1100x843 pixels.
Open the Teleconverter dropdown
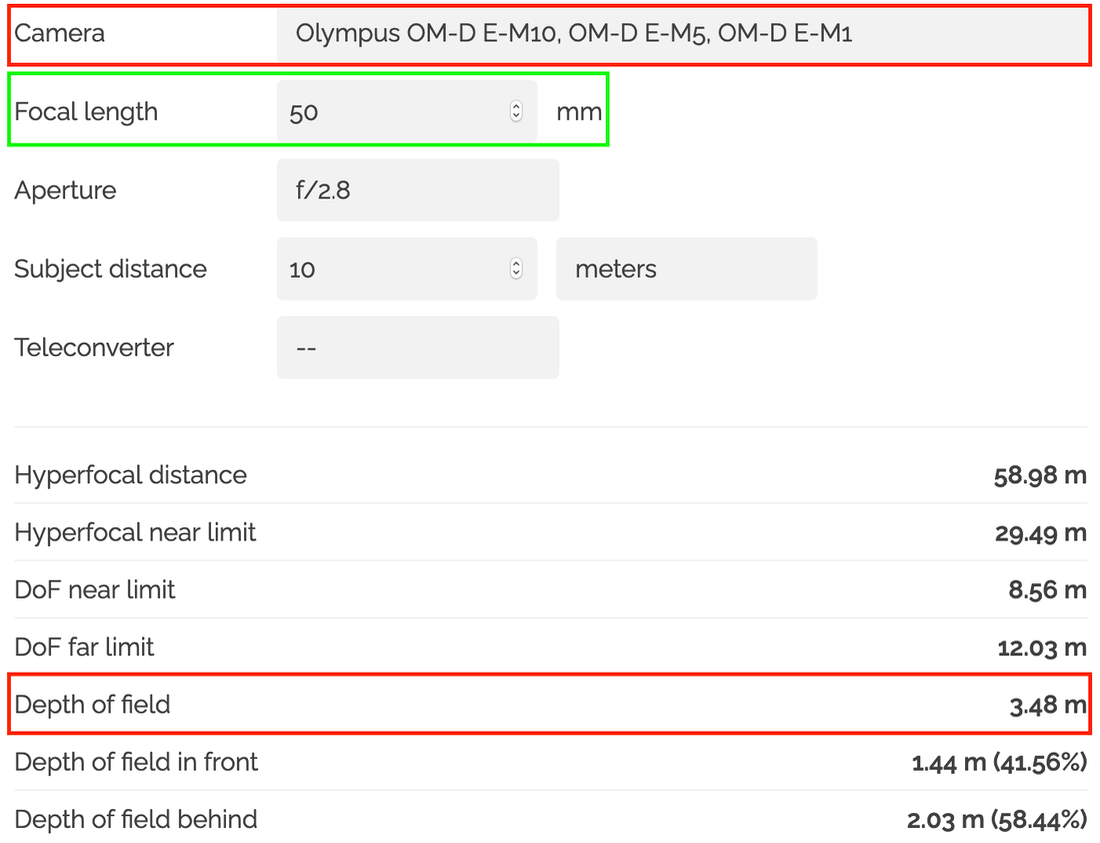[x=417, y=347]
